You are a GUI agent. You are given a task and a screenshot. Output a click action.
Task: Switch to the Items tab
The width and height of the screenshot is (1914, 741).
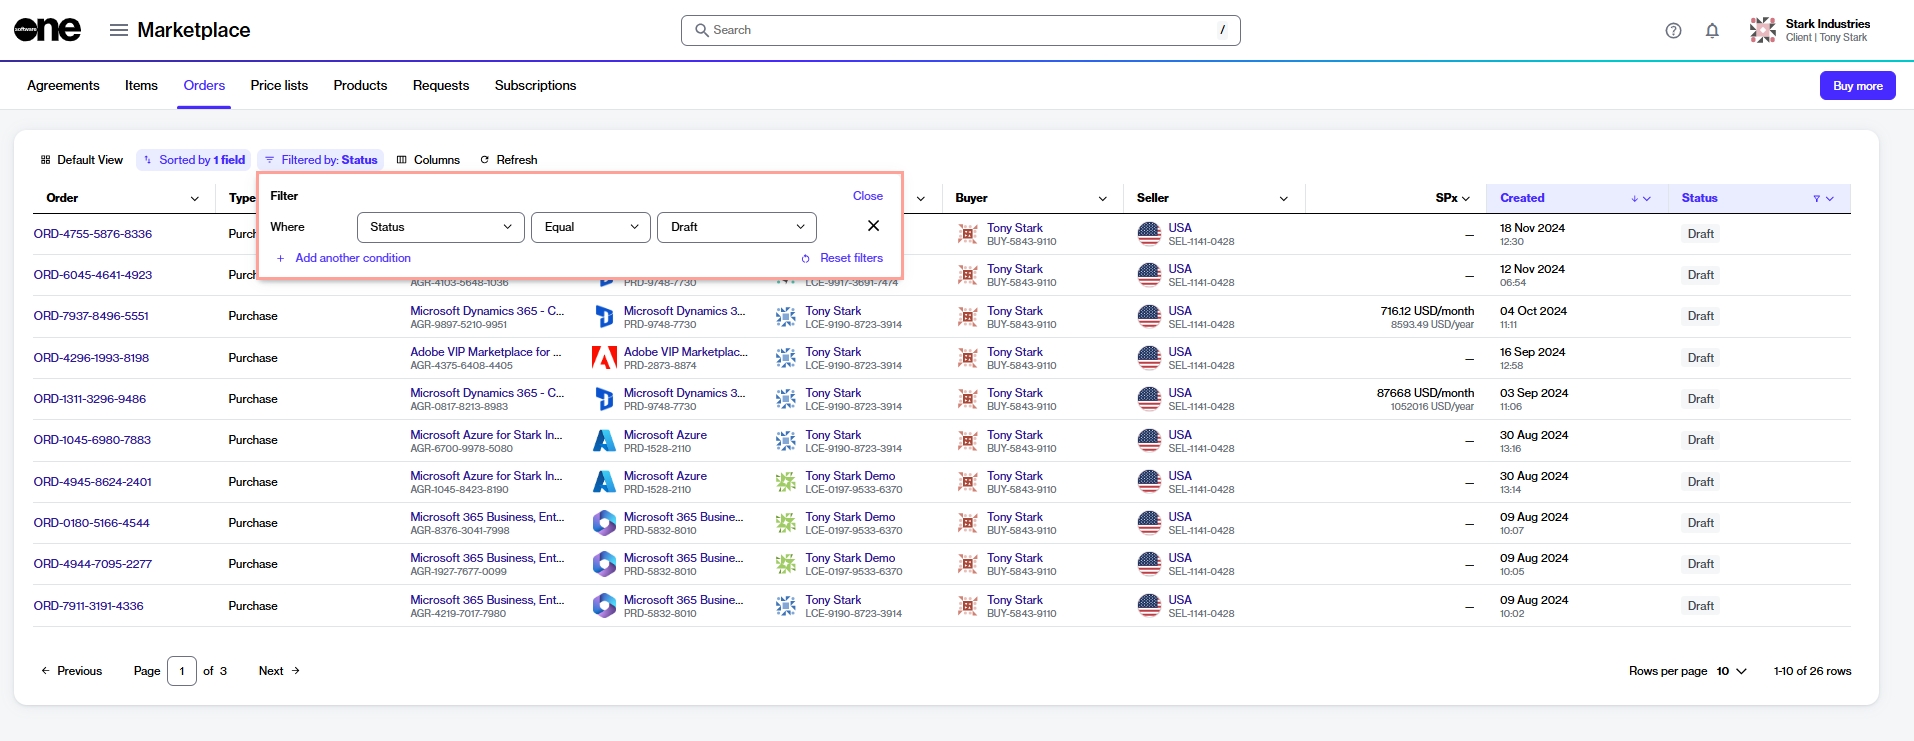(x=141, y=85)
